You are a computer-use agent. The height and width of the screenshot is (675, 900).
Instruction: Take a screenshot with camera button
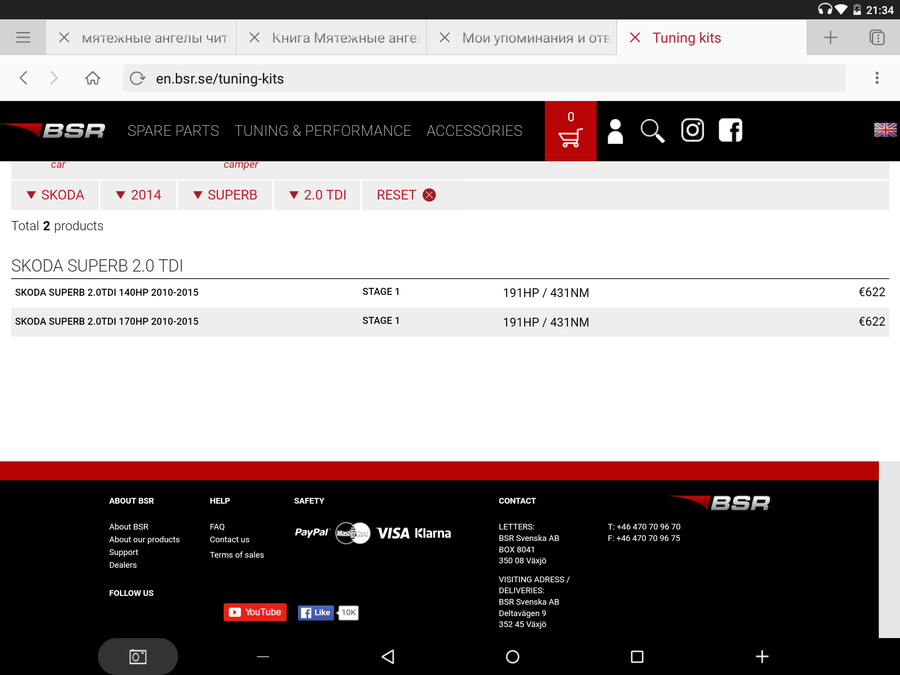(x=138, y=657)
